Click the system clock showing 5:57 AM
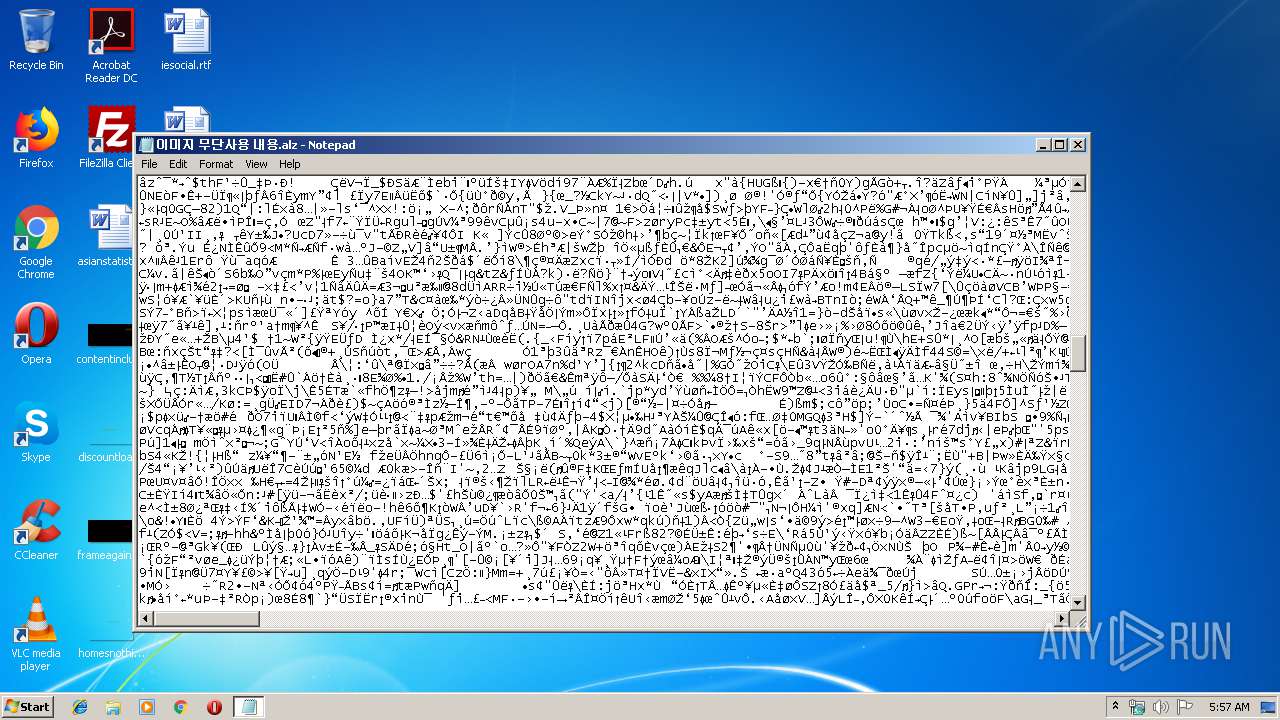This screenshot has height=720, width=1280. 1229,707
